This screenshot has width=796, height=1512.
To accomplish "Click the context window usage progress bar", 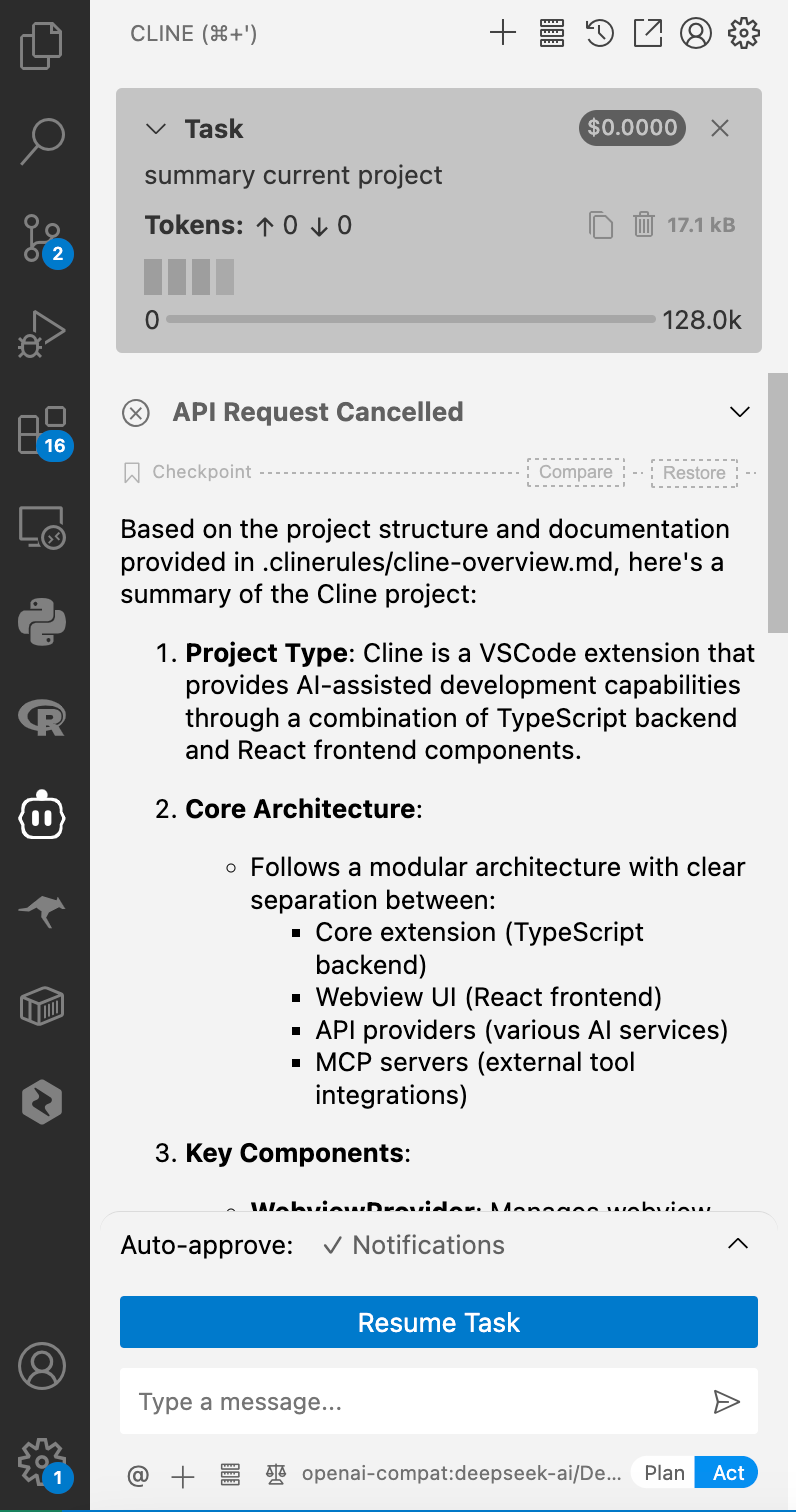I will click(x=410, y=320).
